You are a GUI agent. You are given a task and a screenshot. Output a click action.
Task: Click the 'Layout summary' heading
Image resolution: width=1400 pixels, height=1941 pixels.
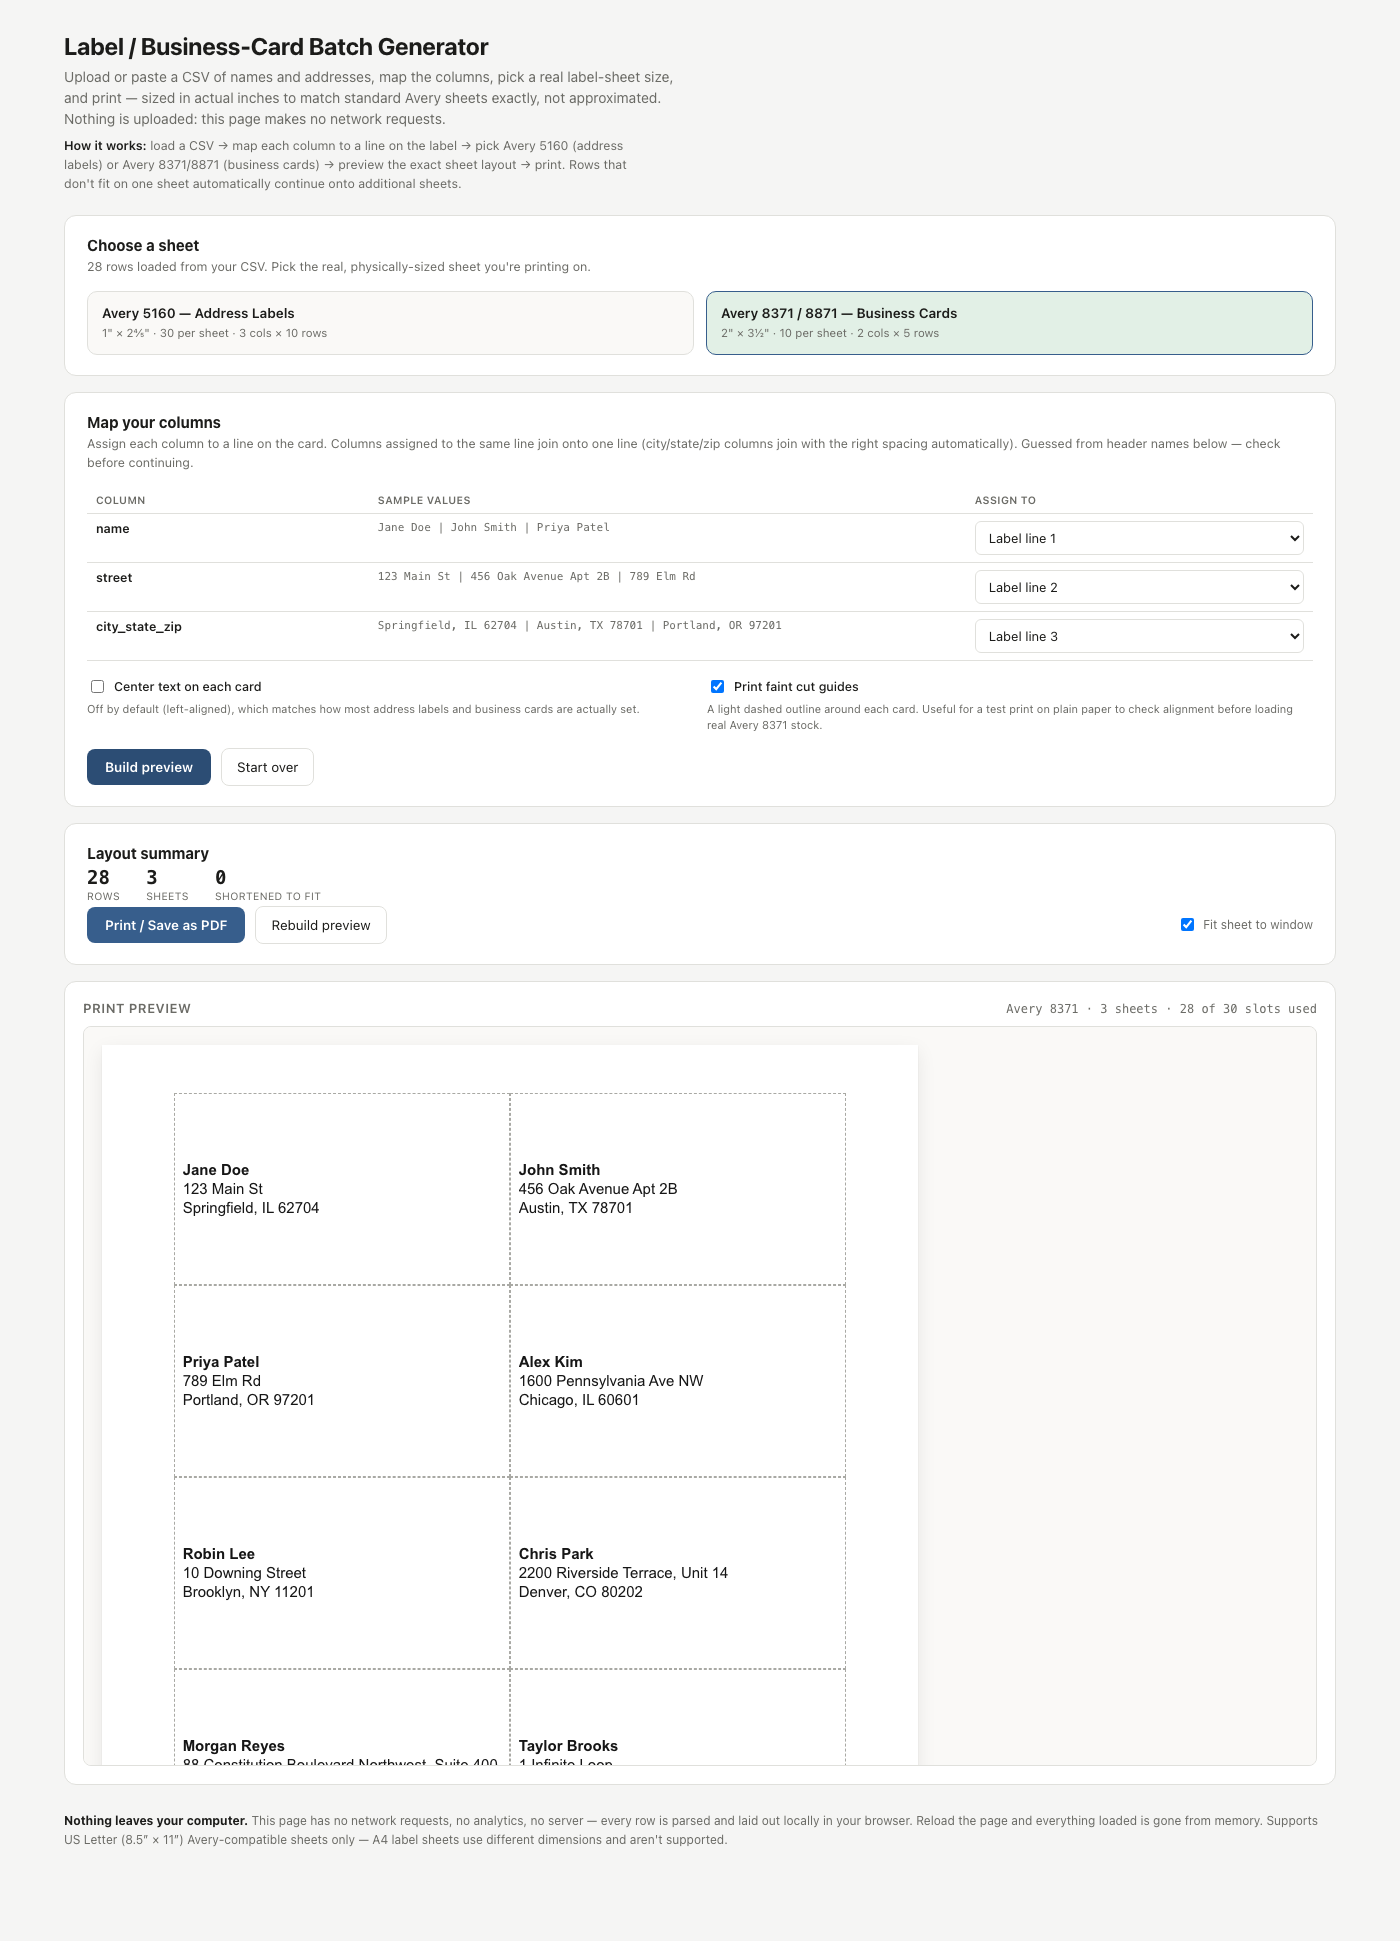point(148,854)
